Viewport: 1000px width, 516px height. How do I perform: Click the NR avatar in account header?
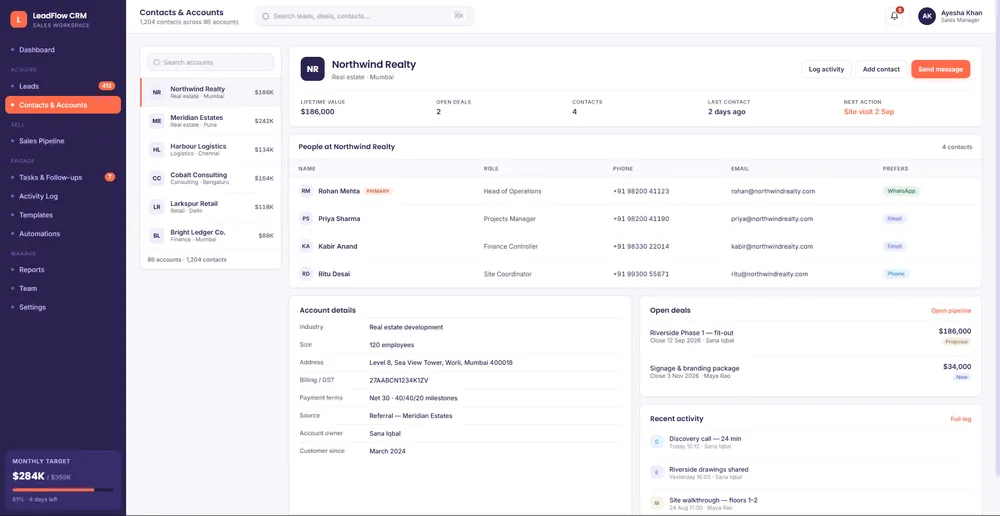click(x=312, y=69)
